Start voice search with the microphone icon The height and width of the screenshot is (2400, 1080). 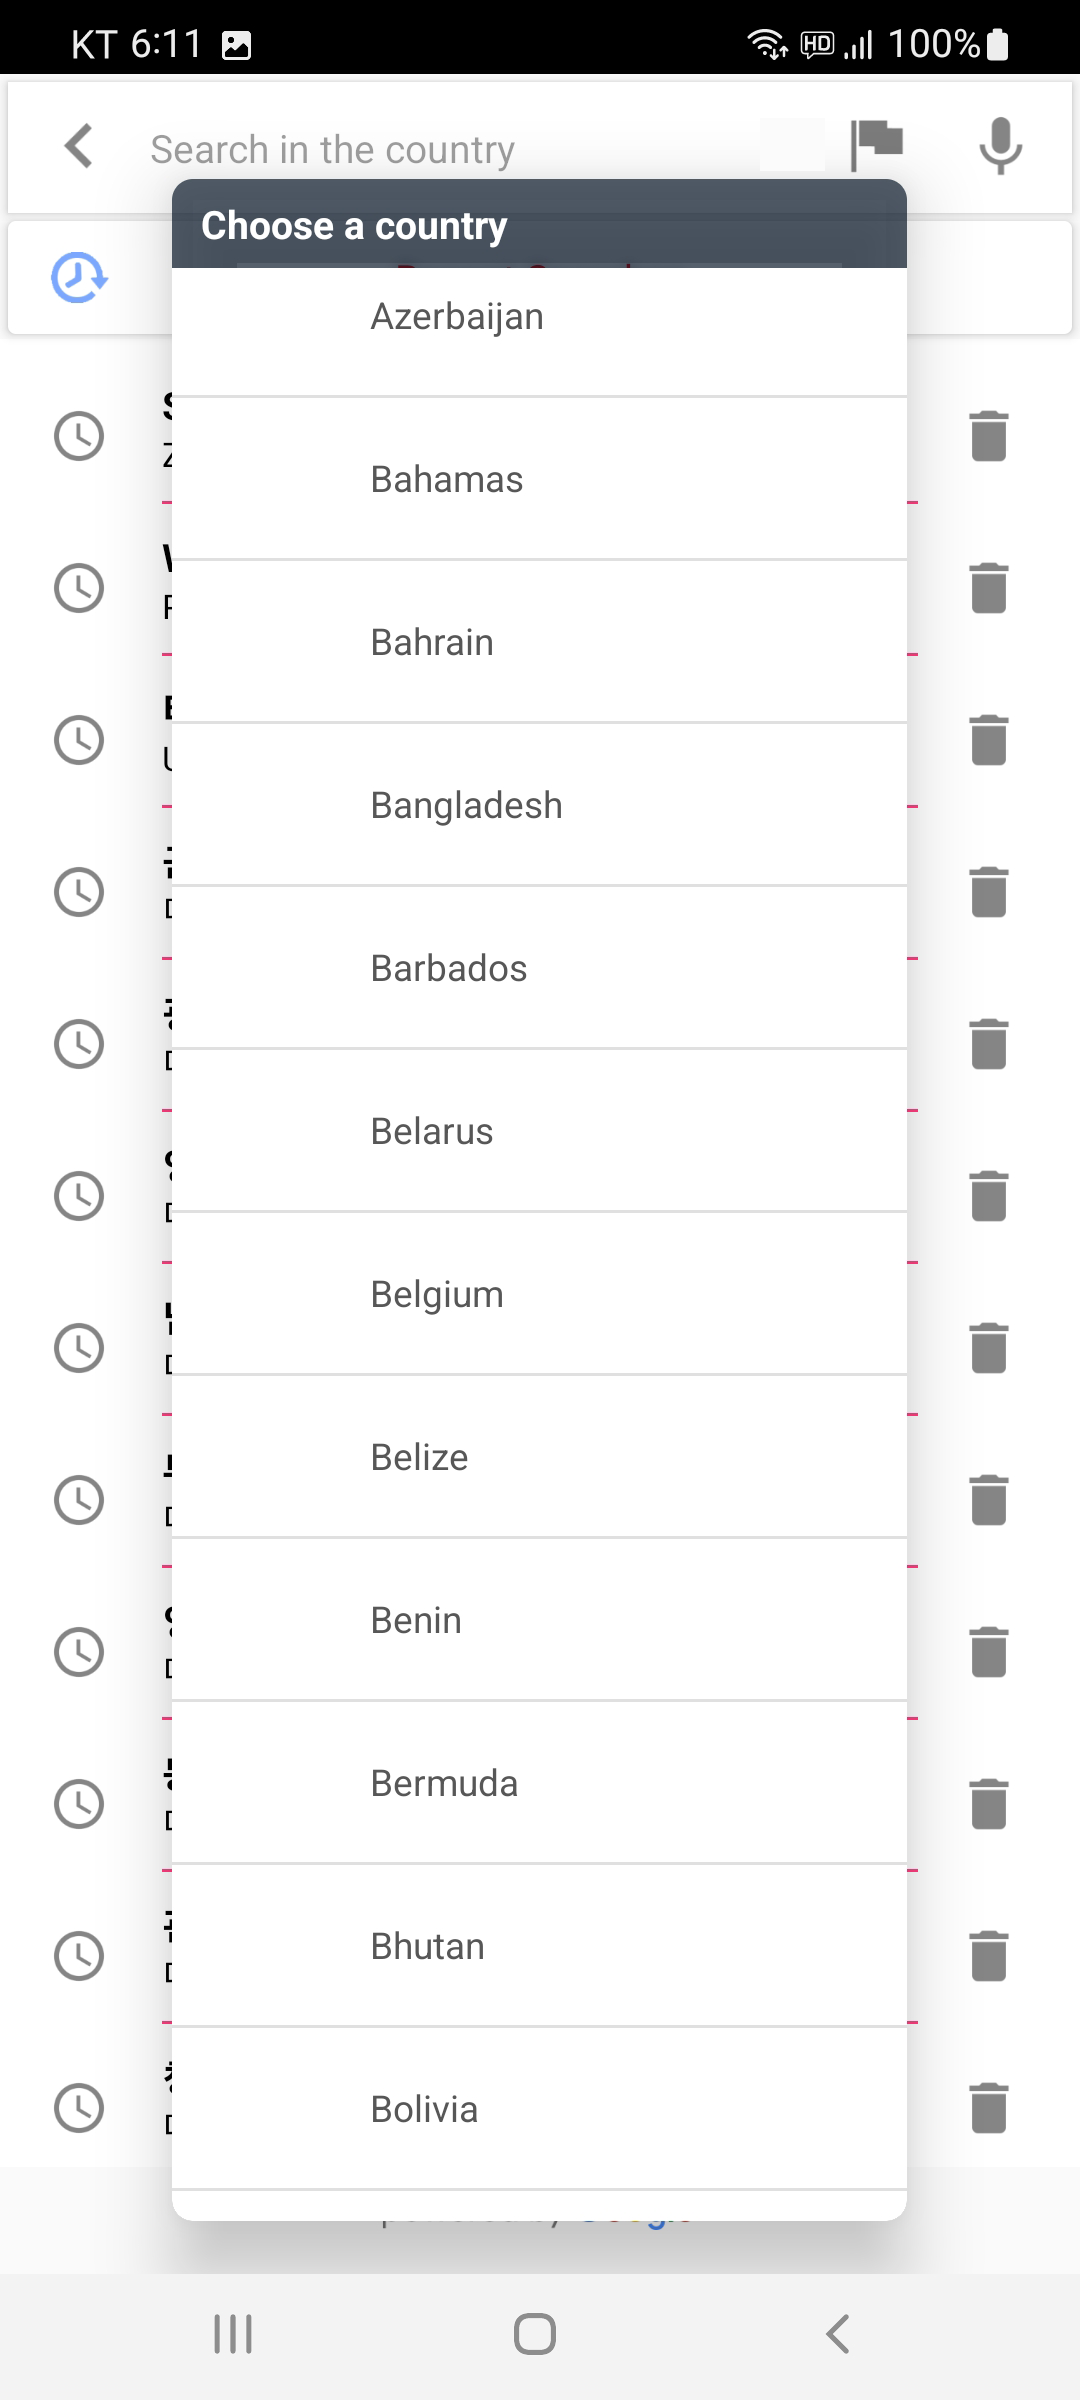pos(1000,146)
